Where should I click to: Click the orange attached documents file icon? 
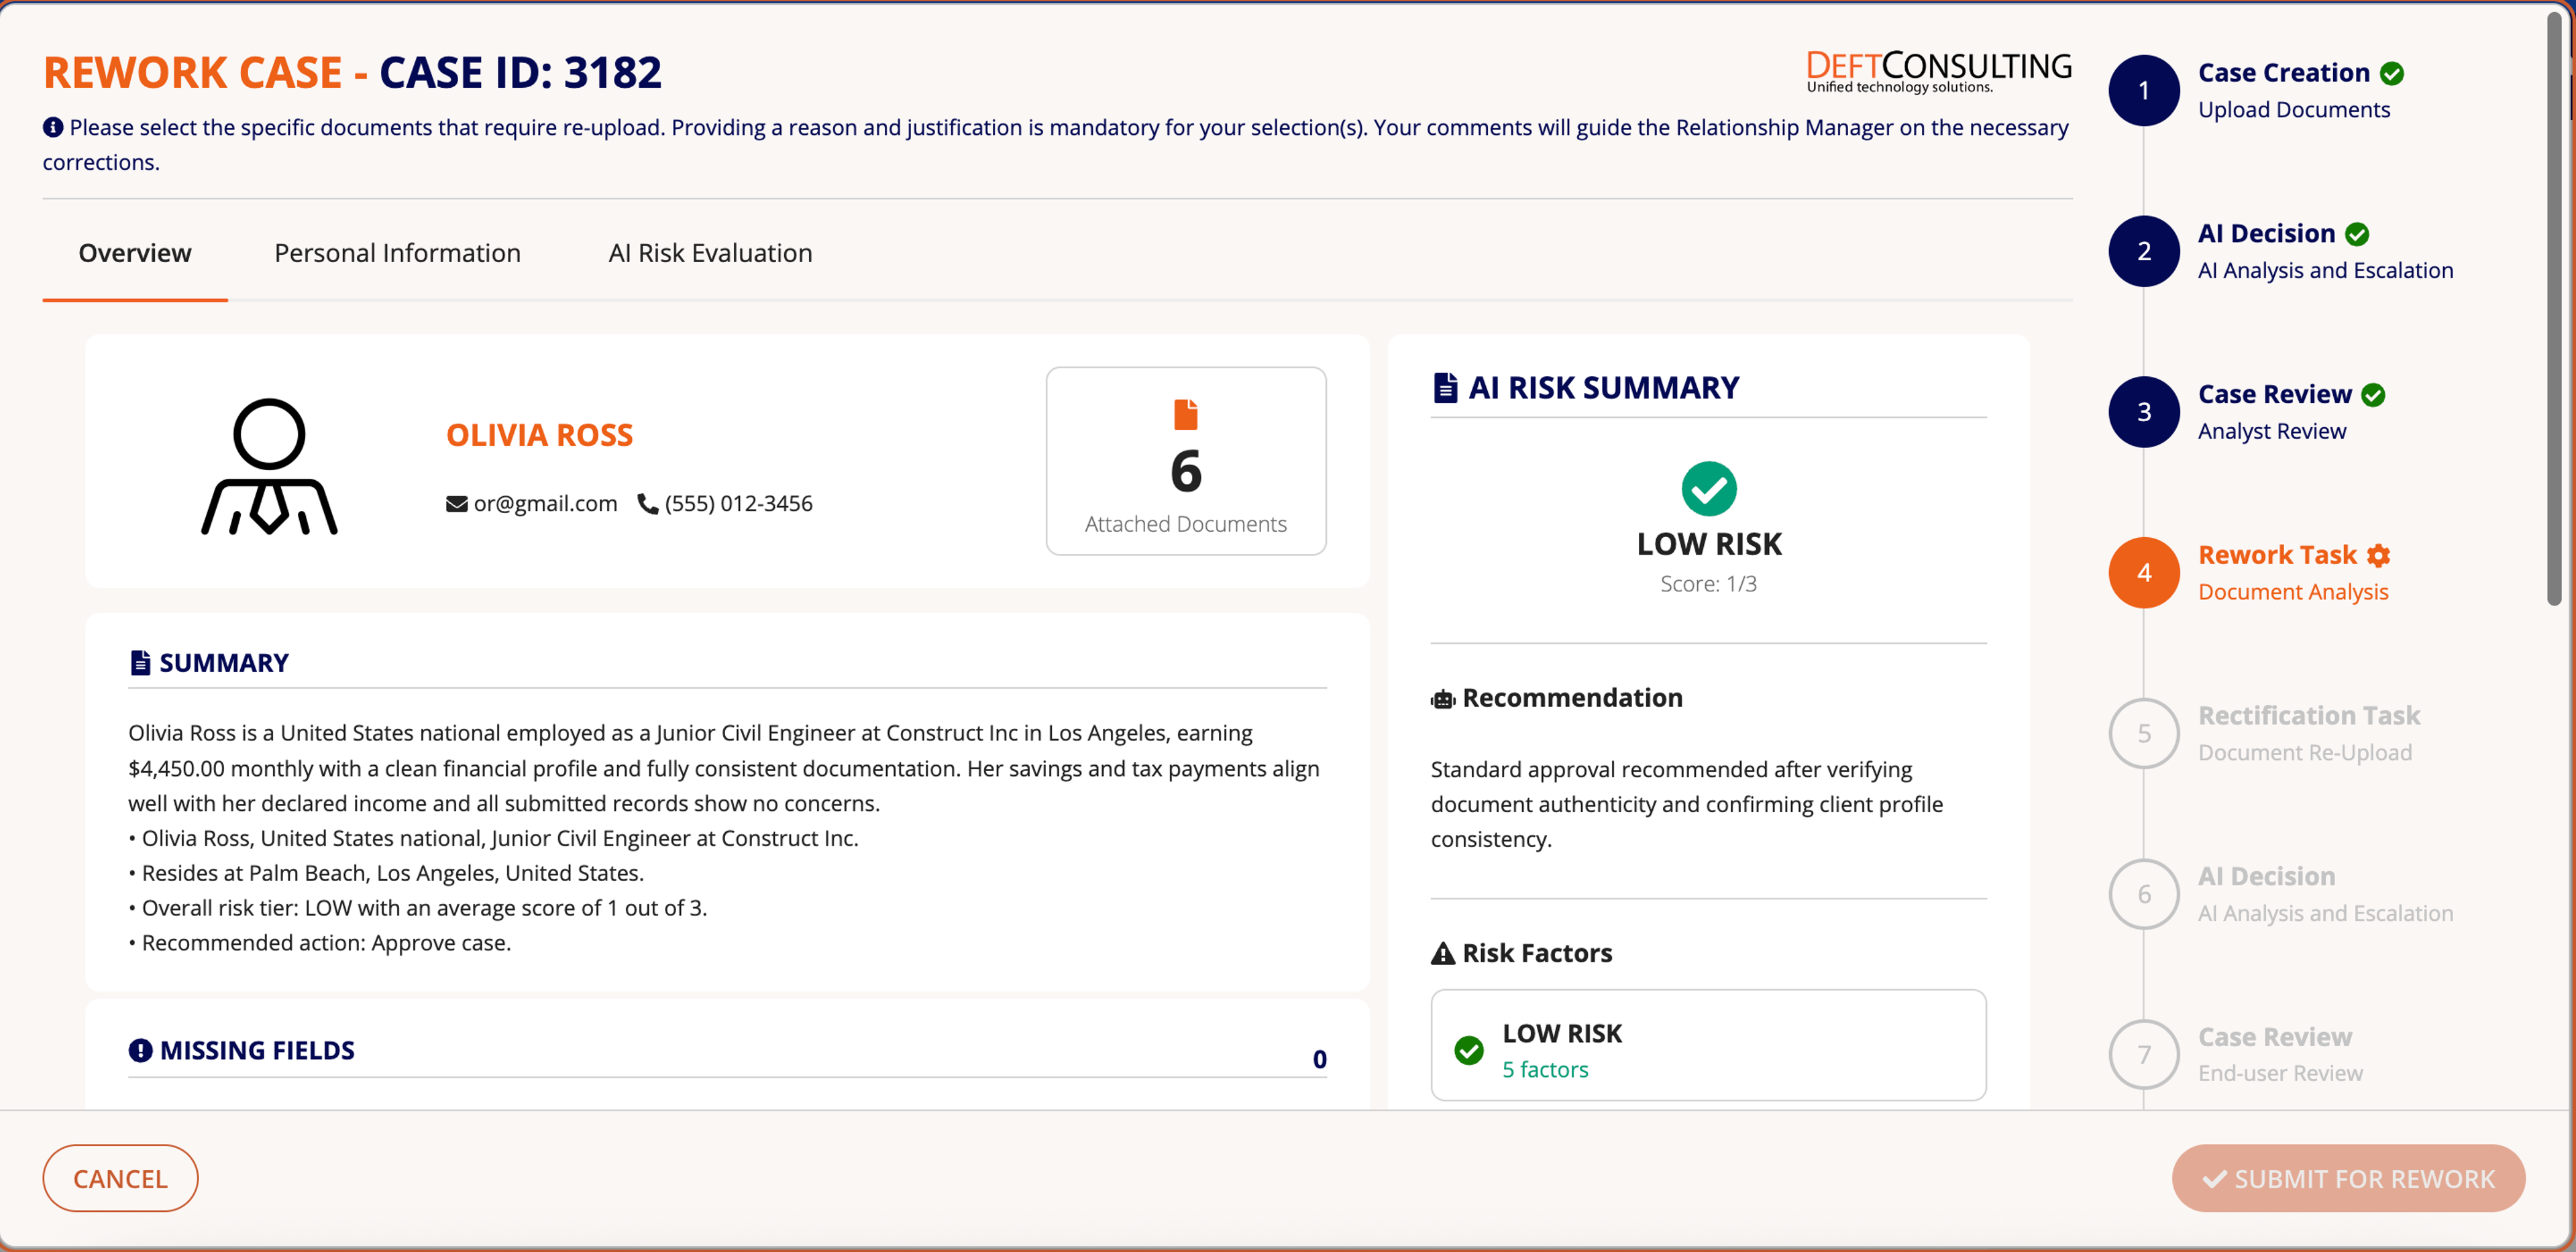point(1186,414)
